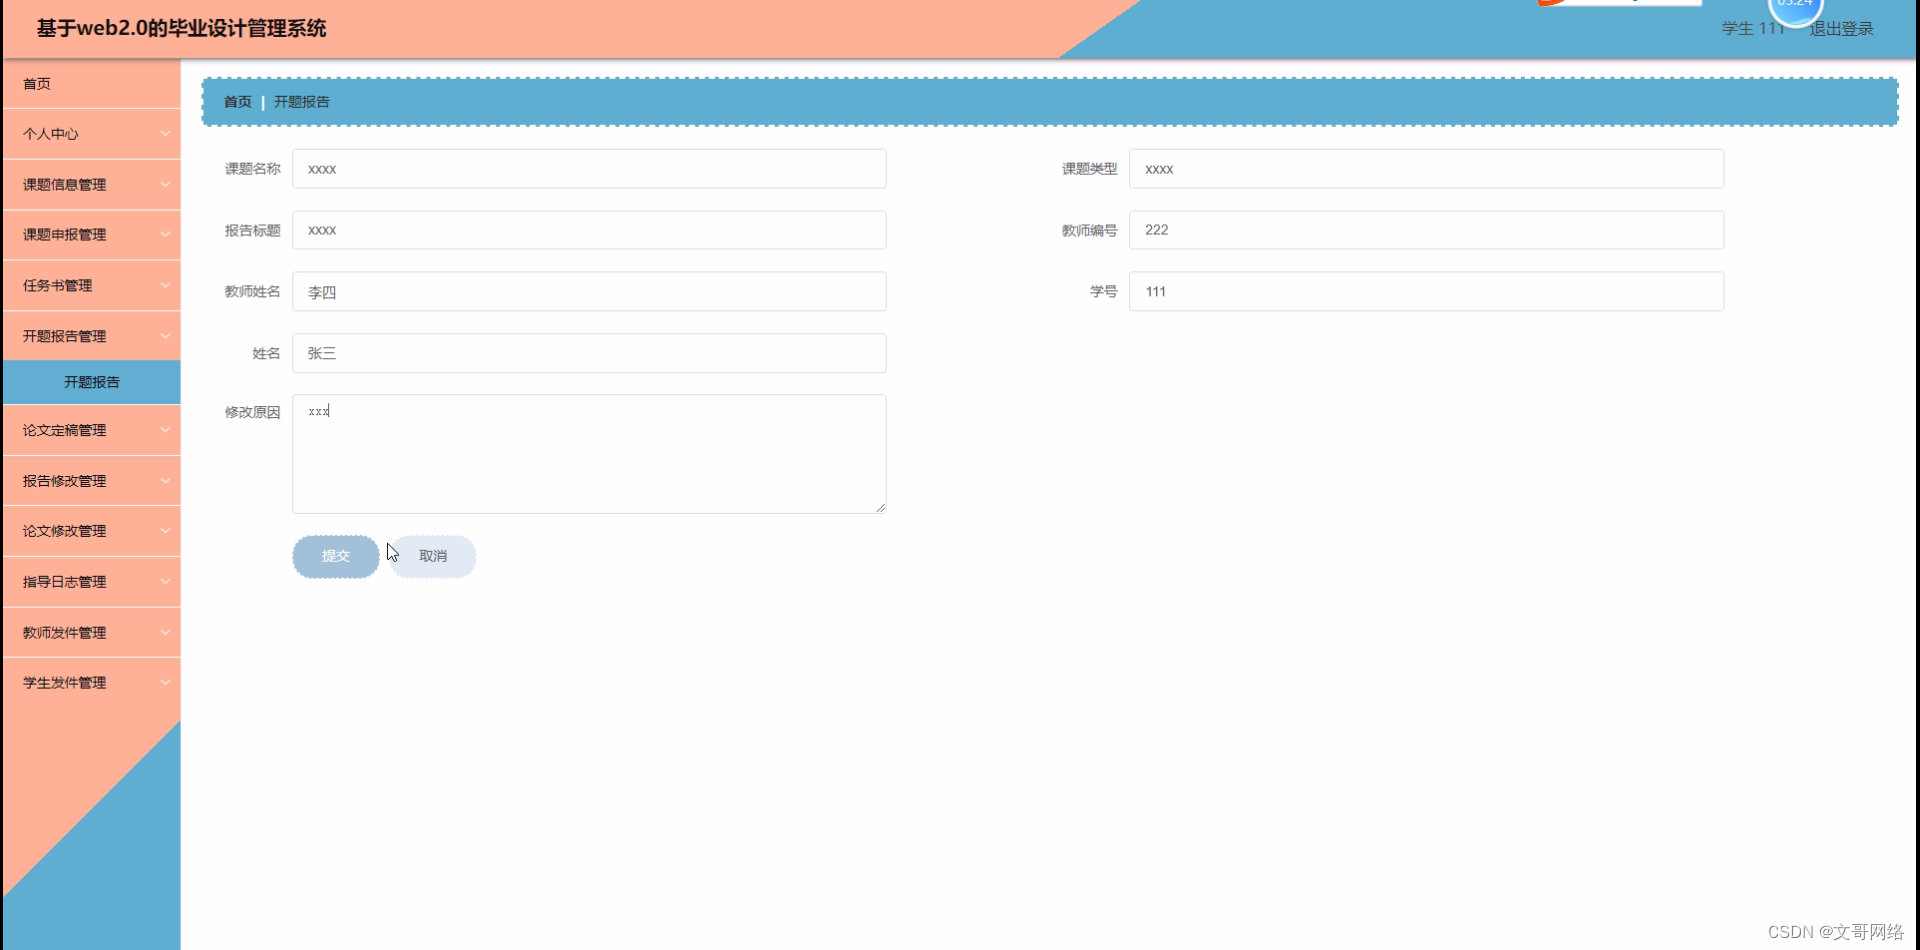Click the 提交 submit button
1920x950 pixels.
click(x=335, y=556)
